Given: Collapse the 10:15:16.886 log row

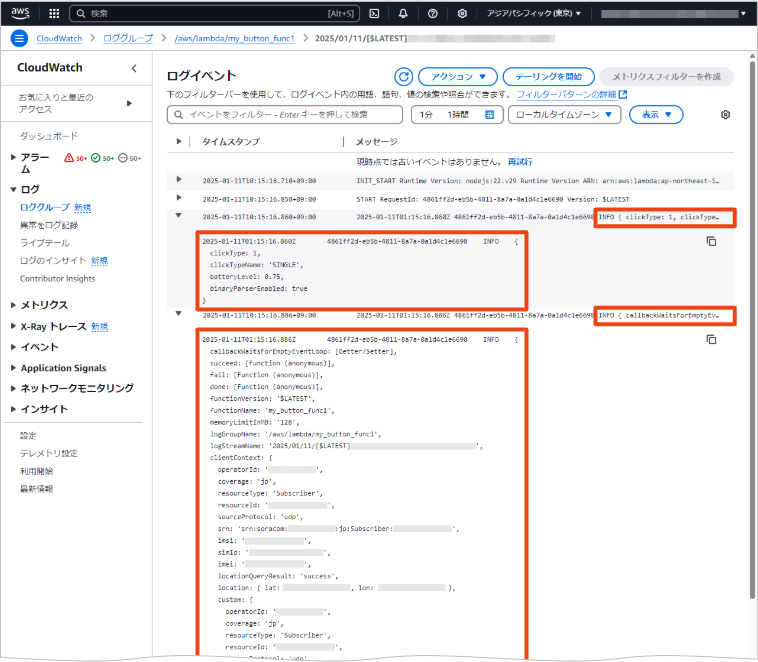Looking at the screenshot, I should pos(178,314).
